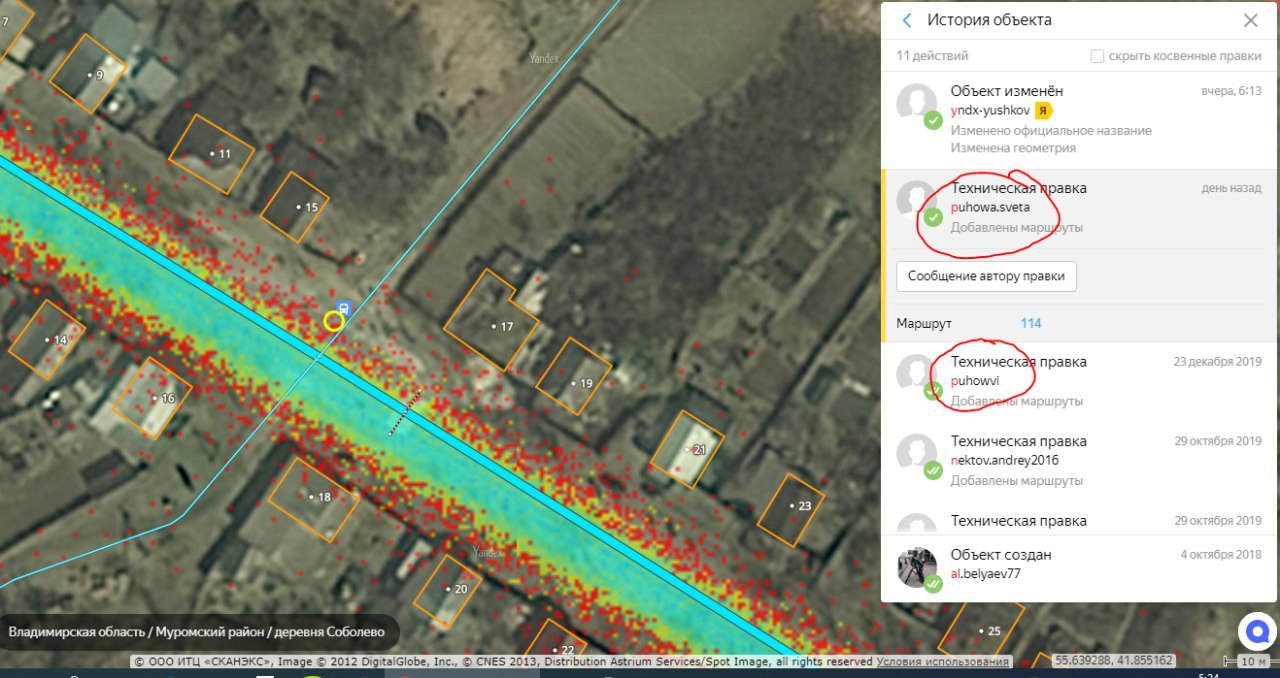Click the avatar next to nektov.andrey2016
Screen dimensions: 1280x678
pyautogui.click(x=917, y=454)
